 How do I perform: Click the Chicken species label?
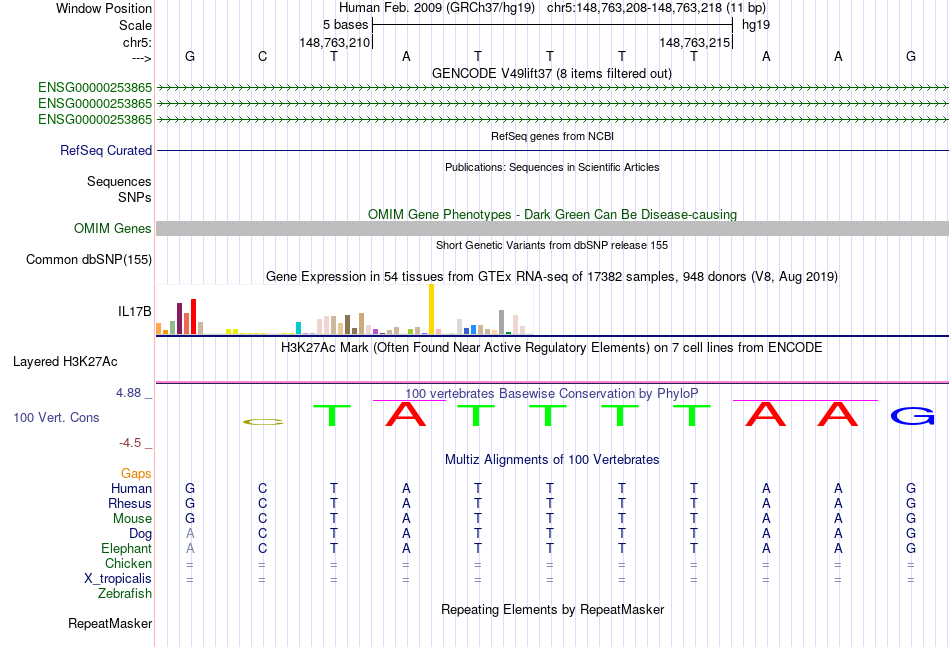tap(128, 563)
